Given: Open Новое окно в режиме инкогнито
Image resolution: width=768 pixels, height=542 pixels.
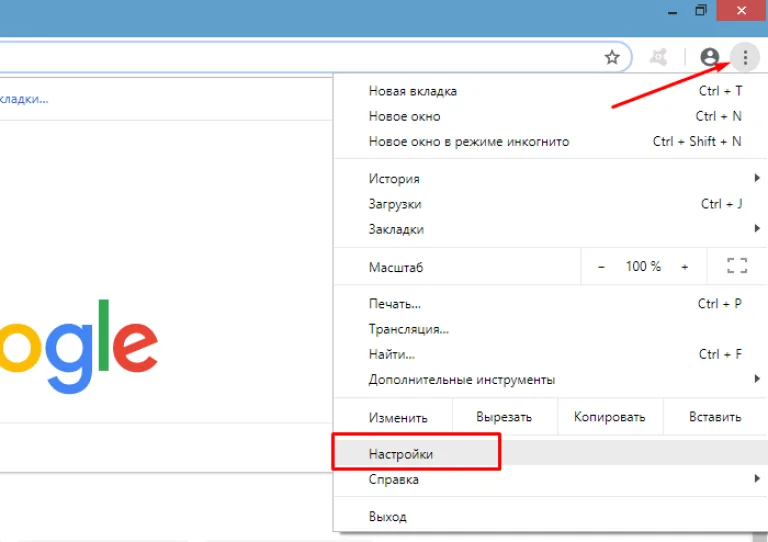Looking at the screenshot, I should 550,141.
